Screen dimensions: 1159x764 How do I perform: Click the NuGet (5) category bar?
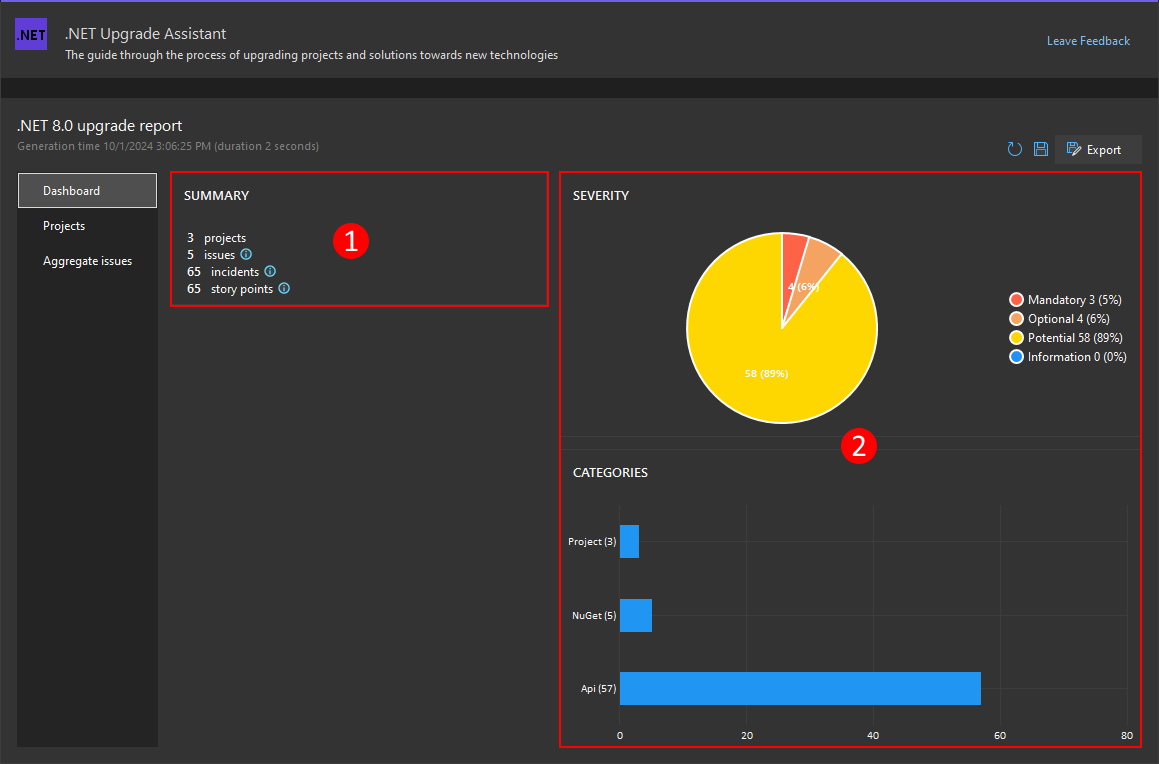[x=635, y=615]
